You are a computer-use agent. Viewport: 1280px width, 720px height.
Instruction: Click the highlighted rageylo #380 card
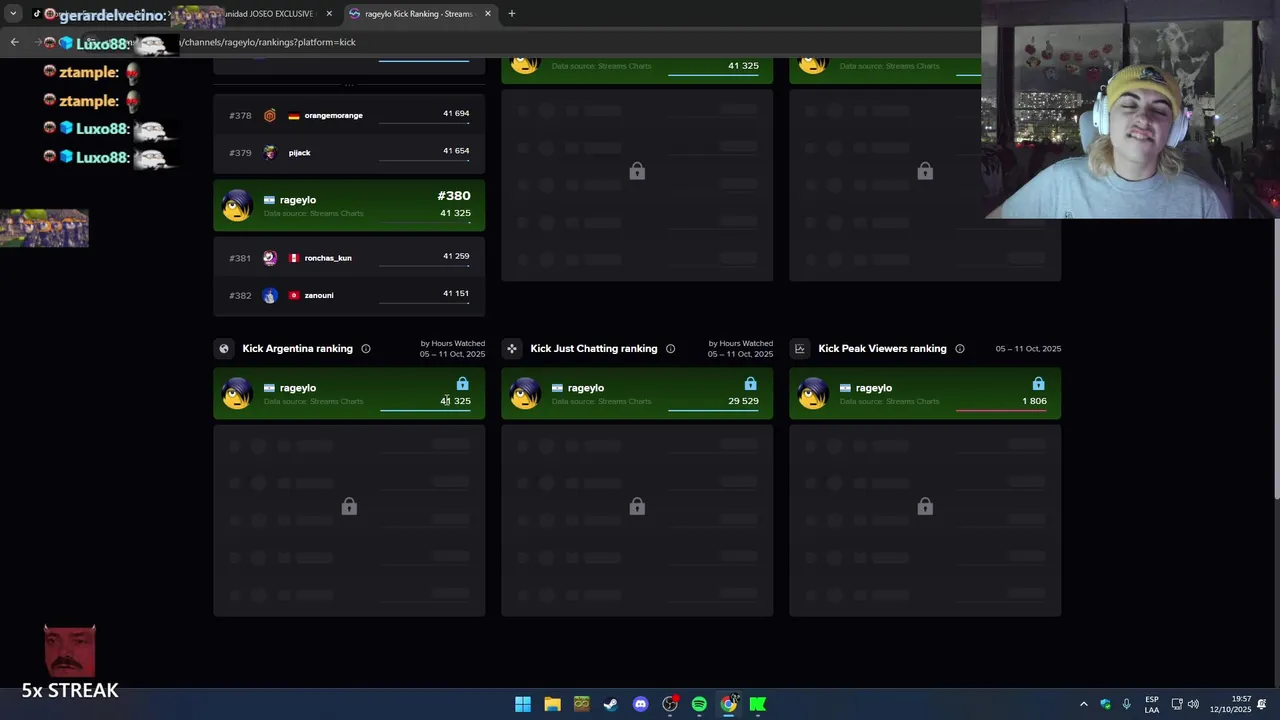[x=349, y=205]
